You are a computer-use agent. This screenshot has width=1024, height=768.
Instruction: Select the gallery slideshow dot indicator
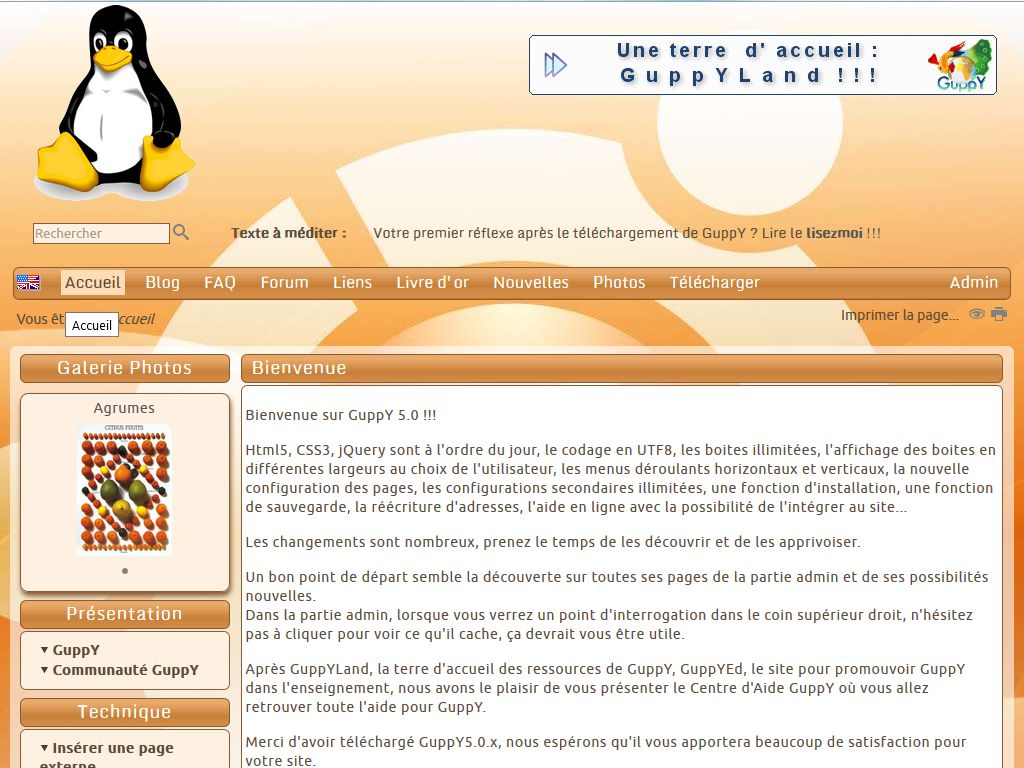(x=125, y=571)
